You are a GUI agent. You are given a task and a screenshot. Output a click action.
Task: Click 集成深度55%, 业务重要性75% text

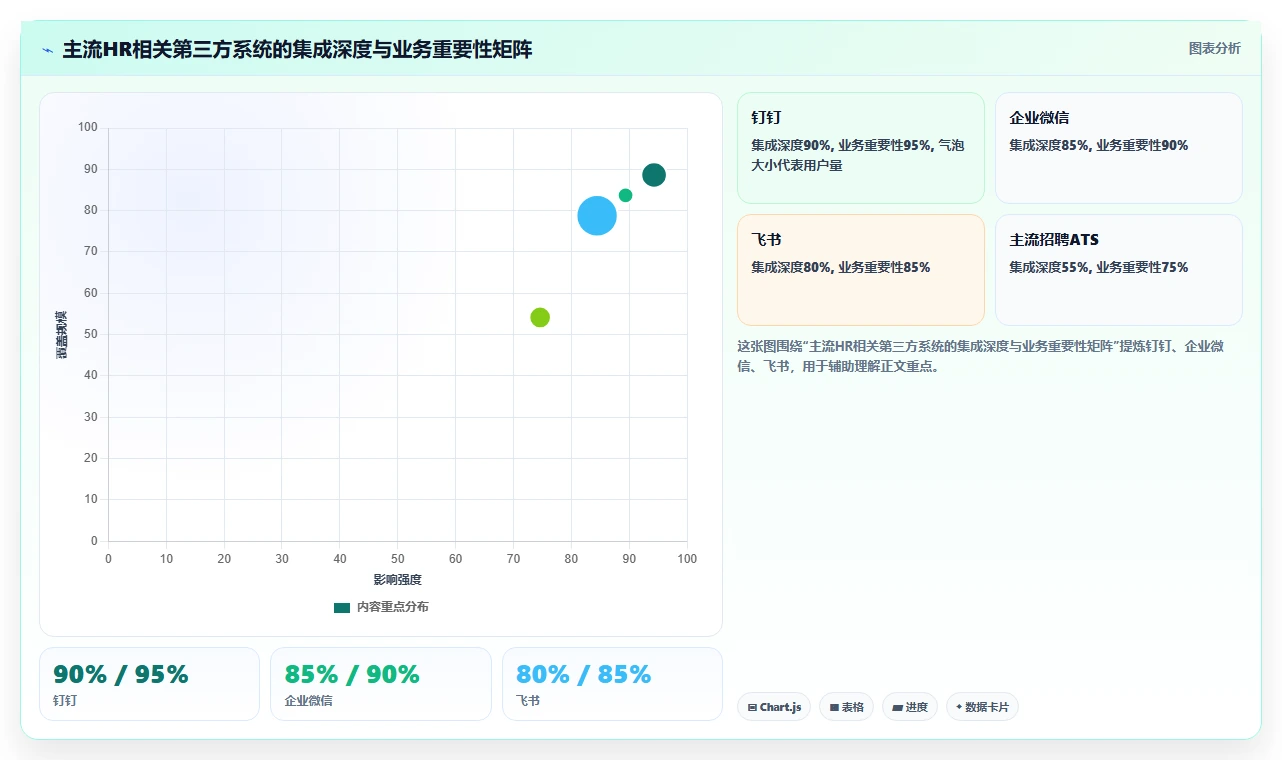pos(1098,267)
